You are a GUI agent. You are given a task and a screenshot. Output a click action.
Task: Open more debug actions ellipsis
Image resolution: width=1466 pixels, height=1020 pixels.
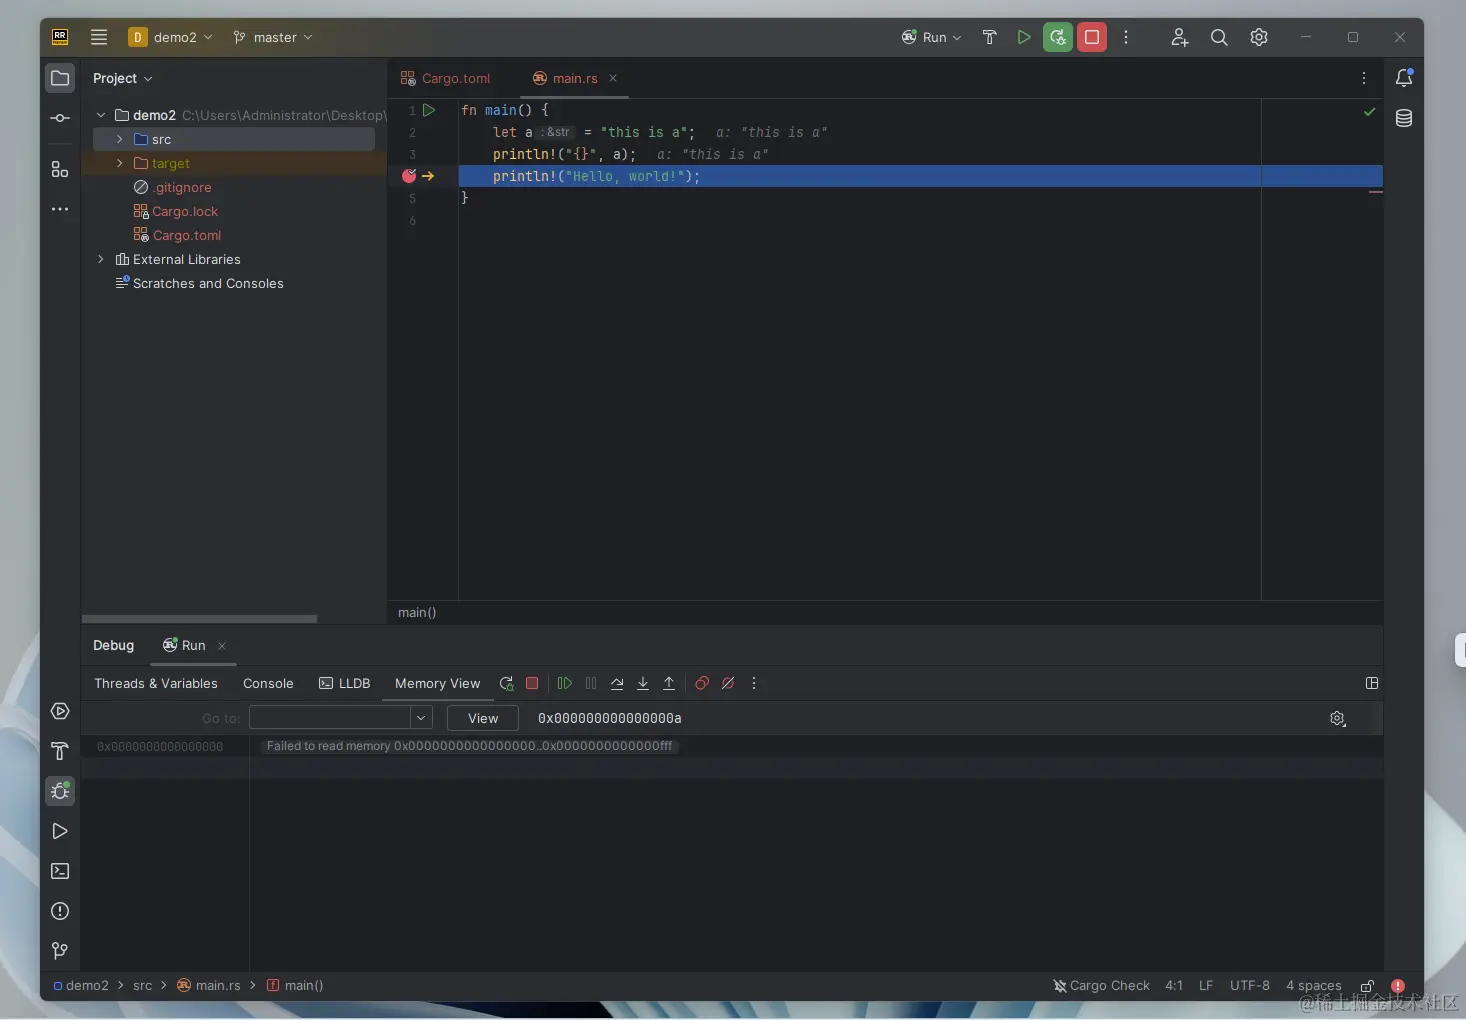click(x=754, y=683)
